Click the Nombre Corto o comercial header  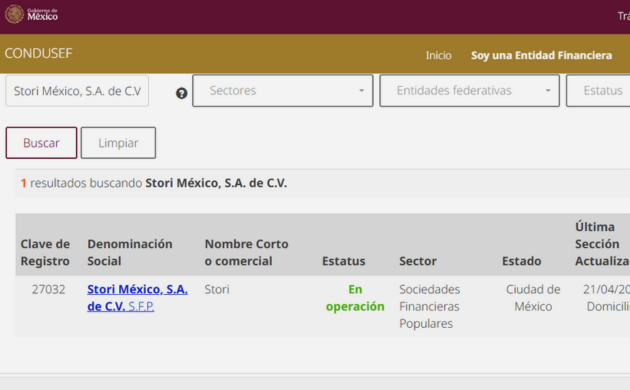[x=246, y=252]
